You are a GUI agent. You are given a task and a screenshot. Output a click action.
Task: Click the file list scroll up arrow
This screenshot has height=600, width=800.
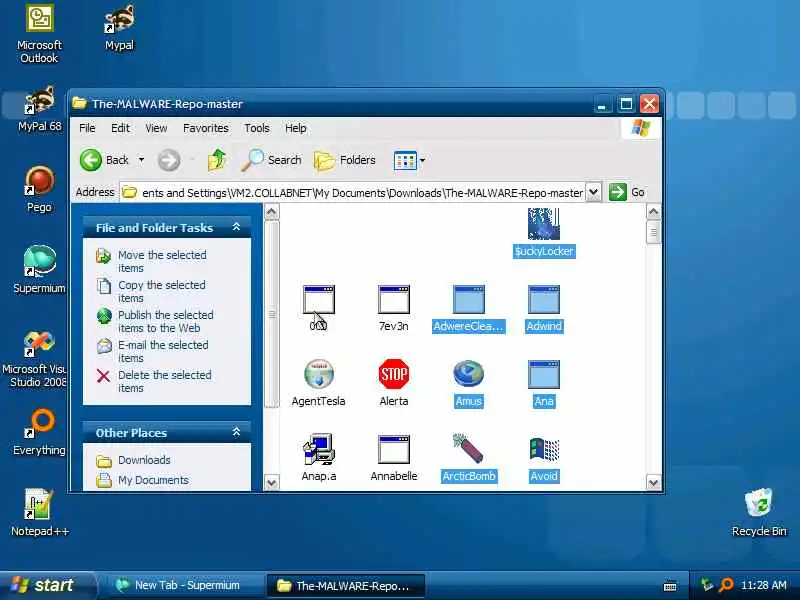click(x=654, y=212)
